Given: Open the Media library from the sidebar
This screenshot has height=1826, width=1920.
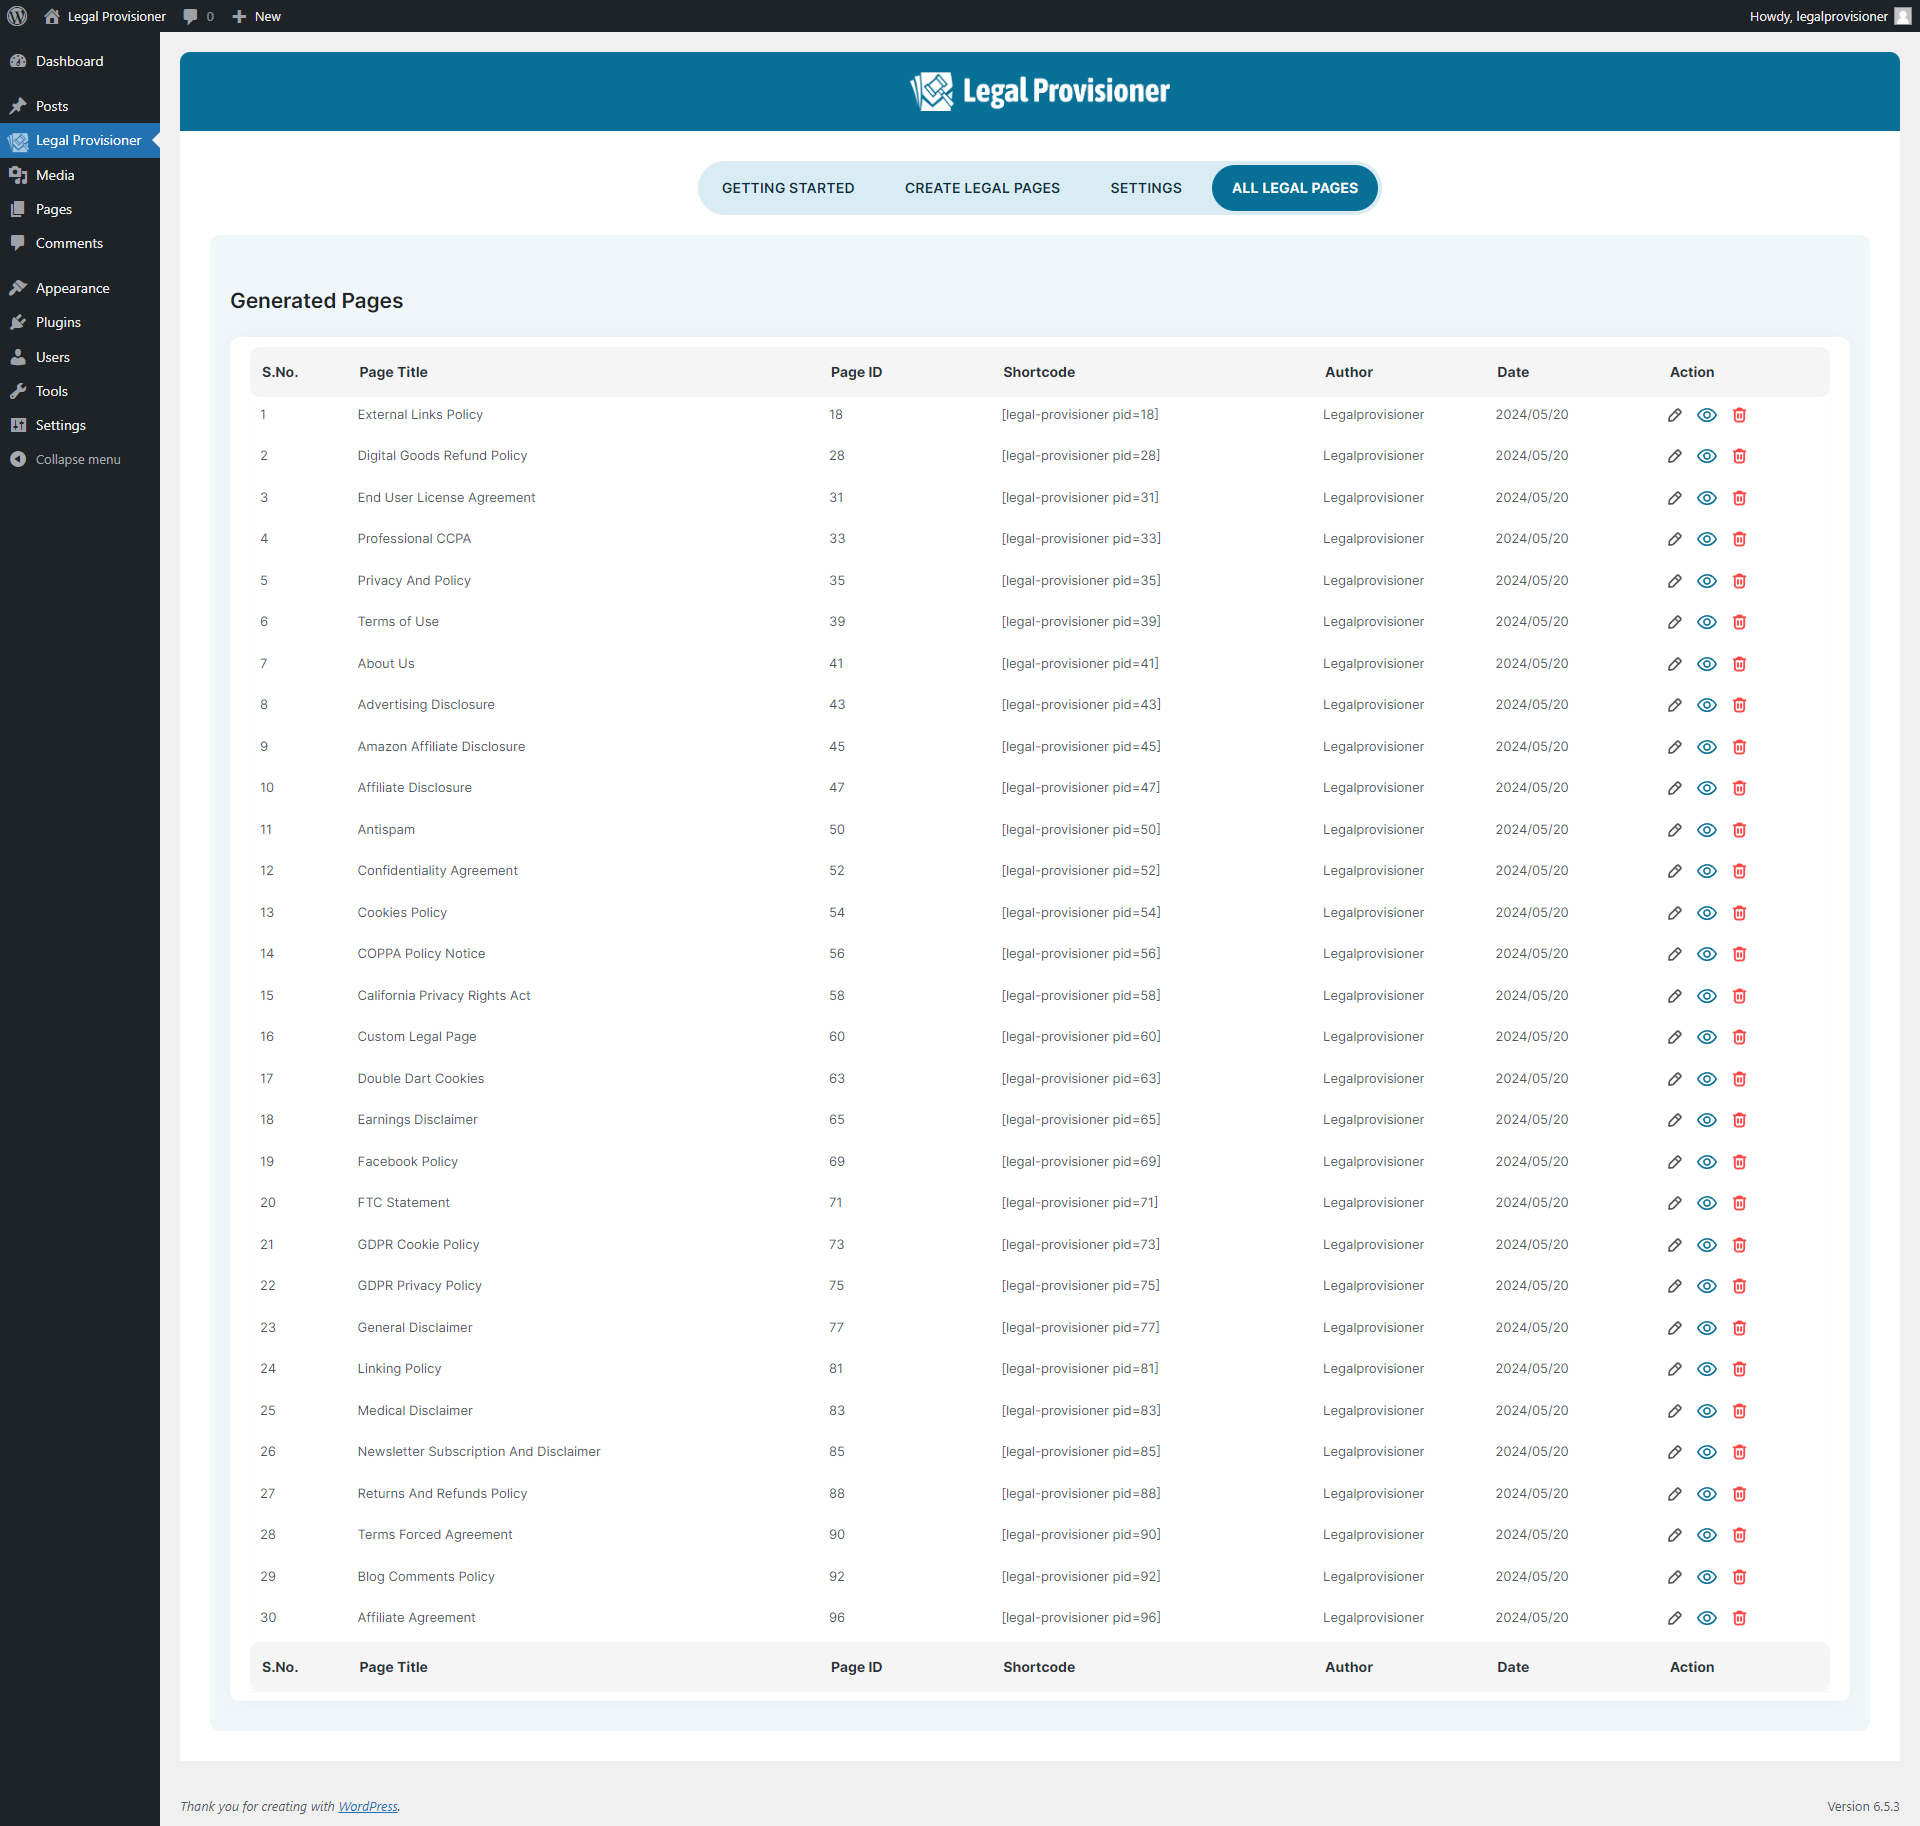Looking at the screenshot, I should [x=55, y=174].
